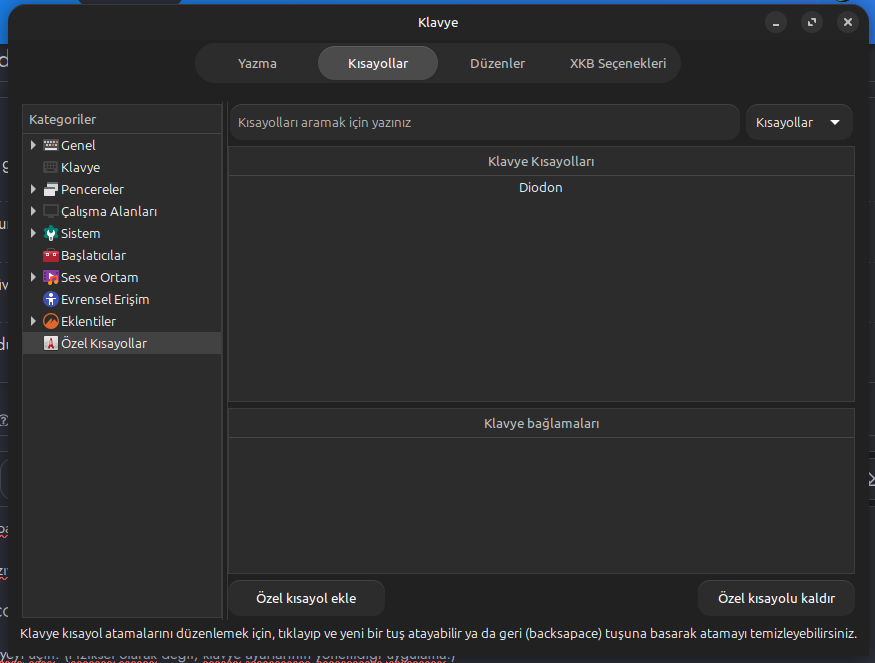Choose the Evrensel Erişim category label
Screen dimensions: 875x663
(x=105, y=299)
